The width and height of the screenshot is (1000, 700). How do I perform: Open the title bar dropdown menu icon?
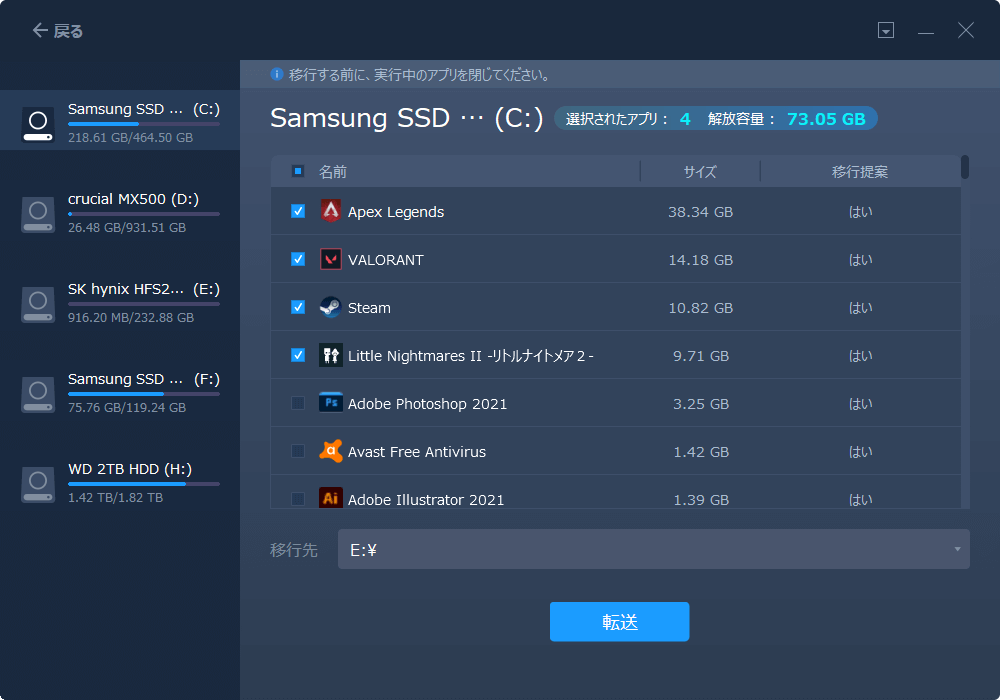(886, 30)
